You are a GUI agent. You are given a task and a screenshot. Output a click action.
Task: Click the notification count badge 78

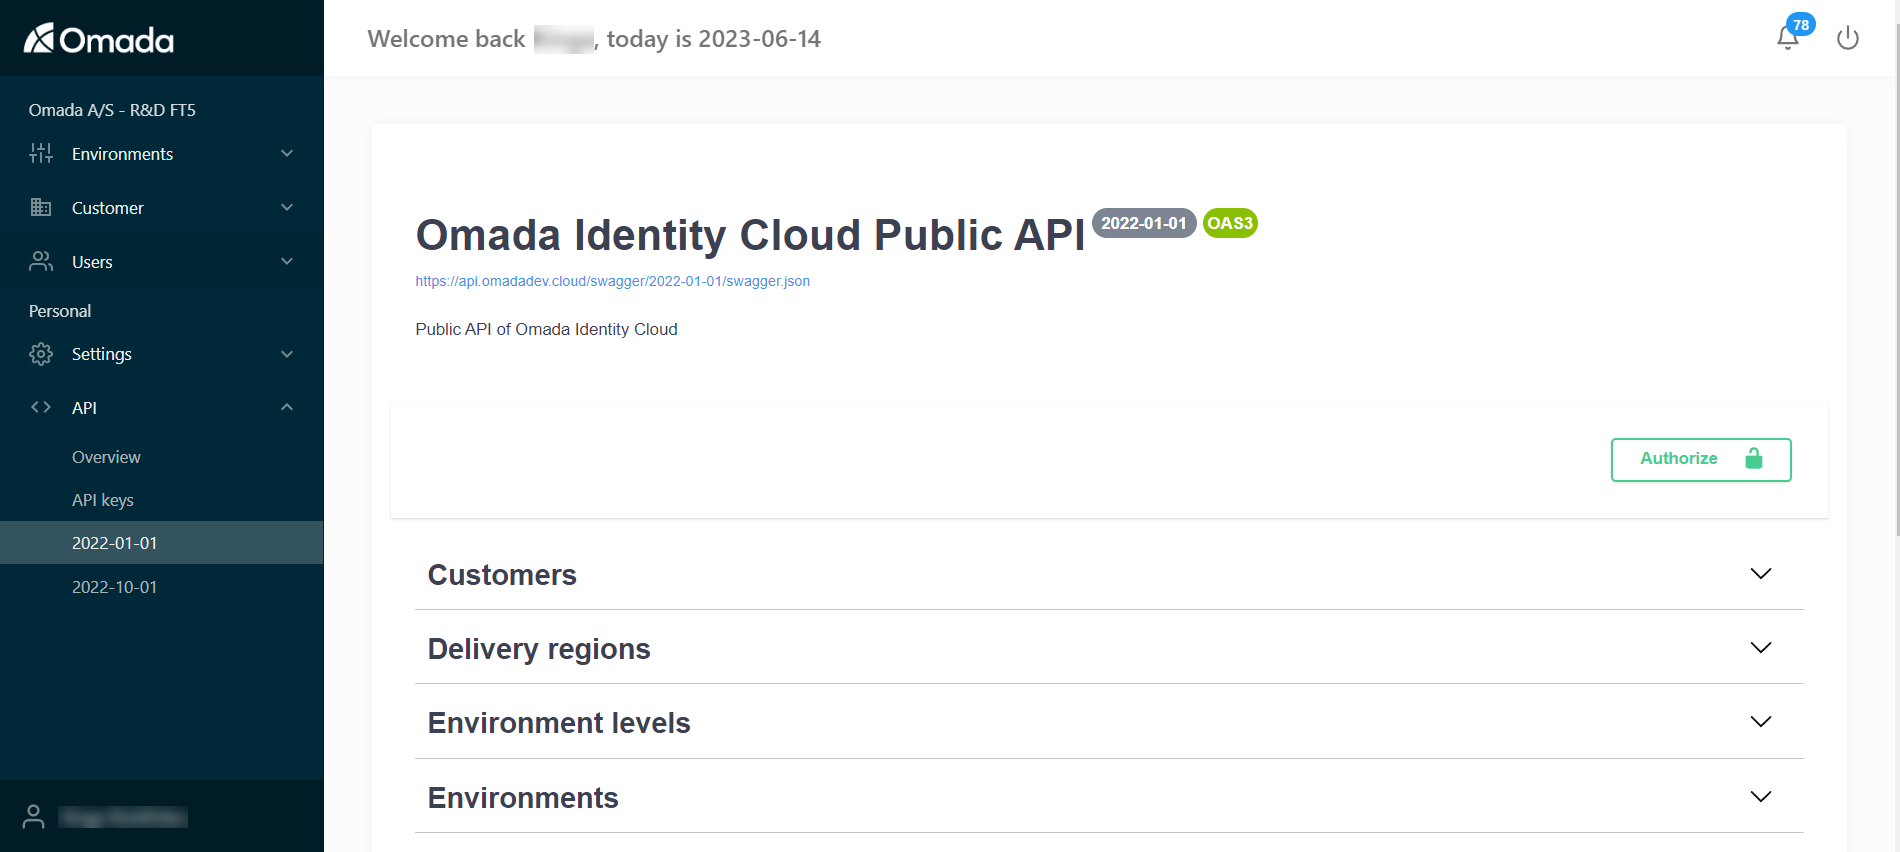[x=1801, y=25]
